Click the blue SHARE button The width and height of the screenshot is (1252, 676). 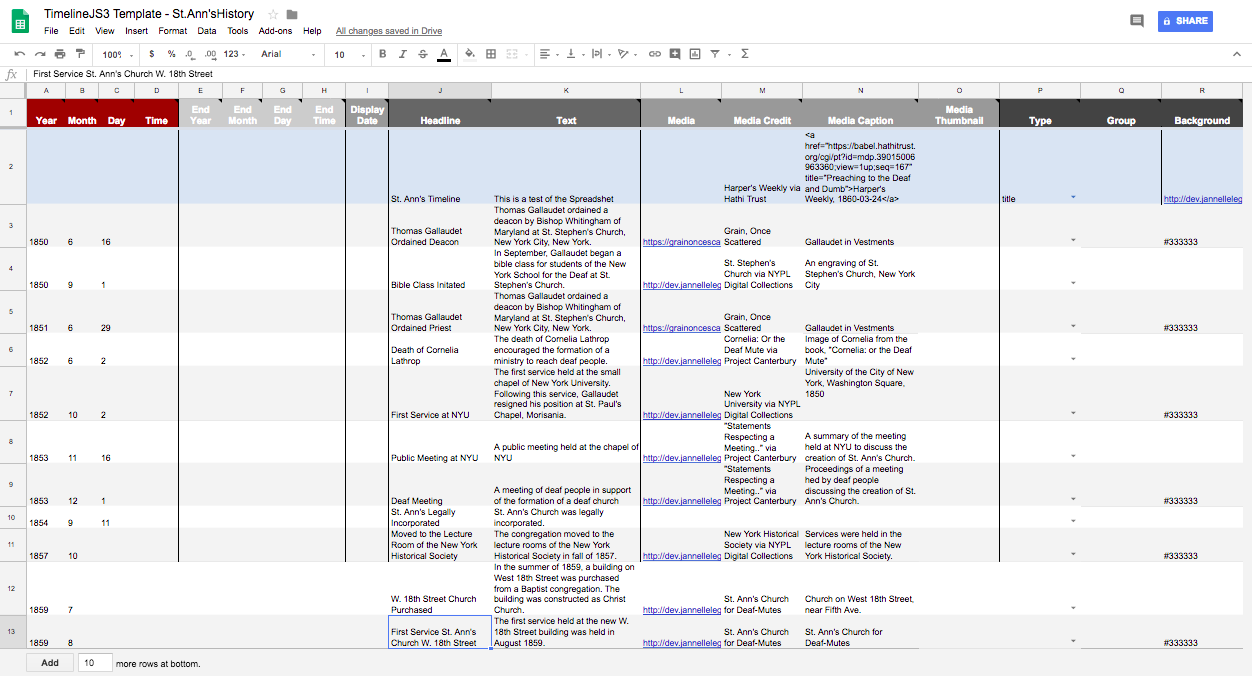pos(1184,21)
